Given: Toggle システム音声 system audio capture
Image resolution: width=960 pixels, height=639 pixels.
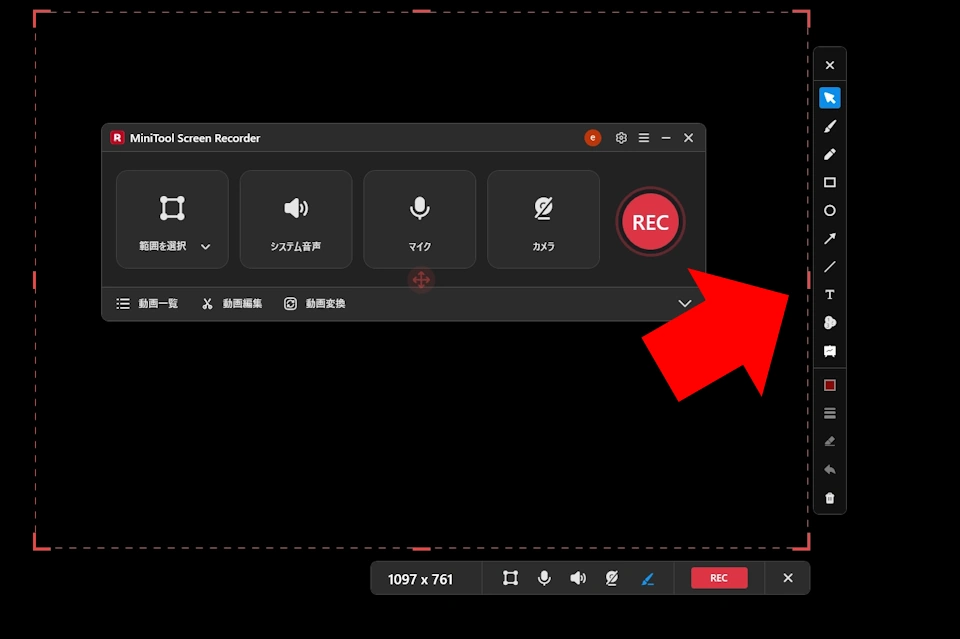Looking at the screenshot, I should pos(296,219).
